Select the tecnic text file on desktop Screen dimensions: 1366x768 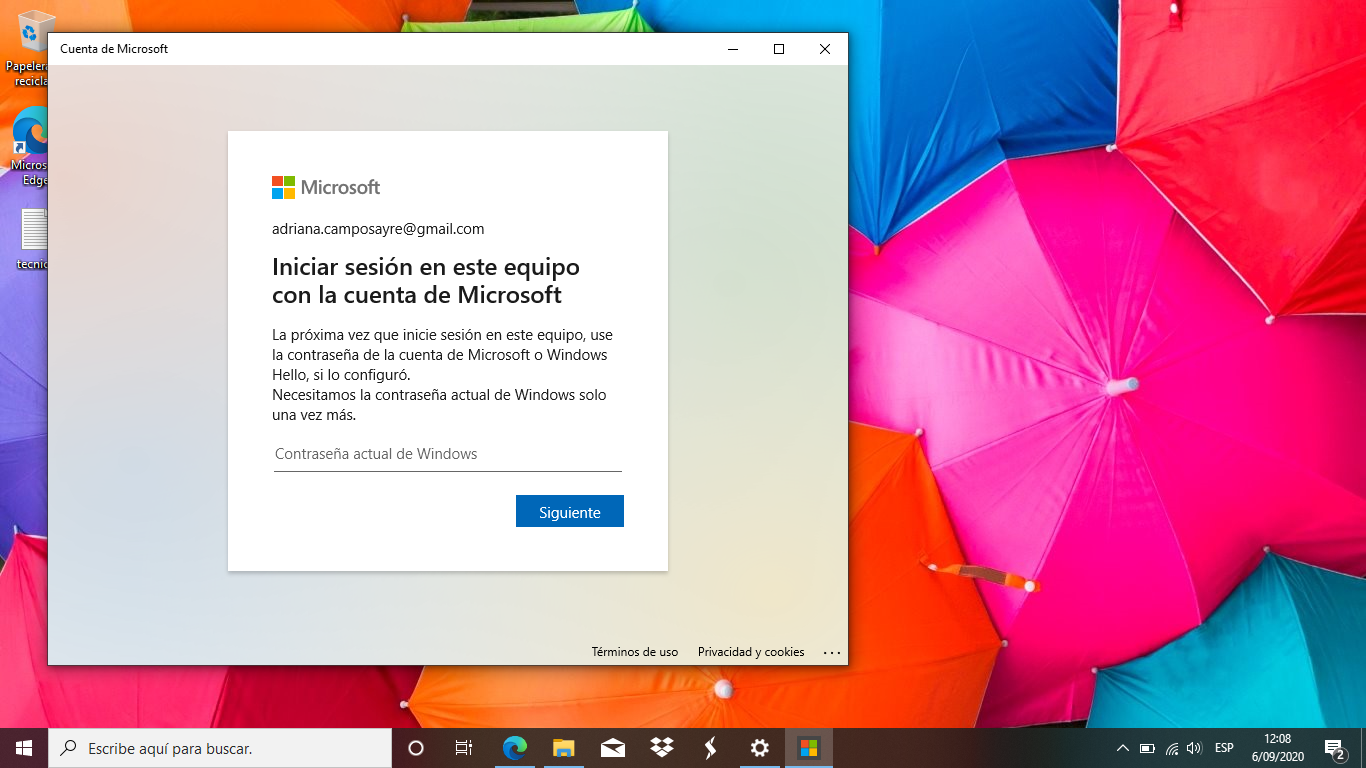32,240
